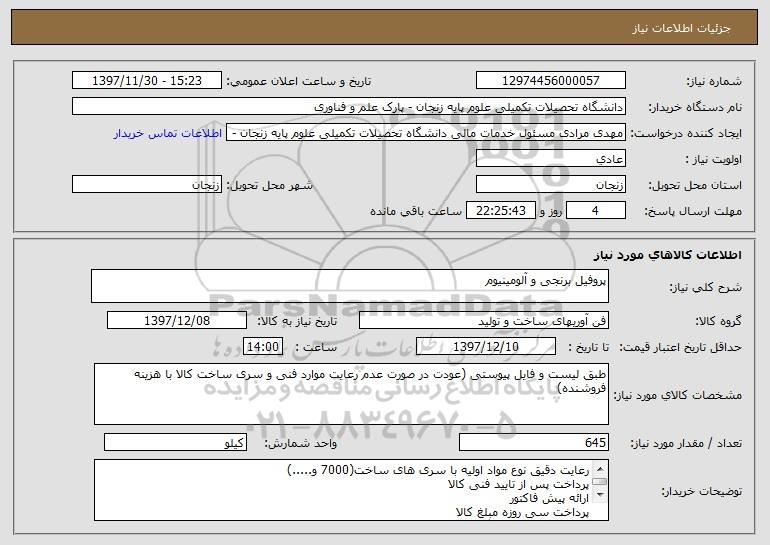
Task: Click the buyer notes scrollbar thumb
Action: [600, 481]
